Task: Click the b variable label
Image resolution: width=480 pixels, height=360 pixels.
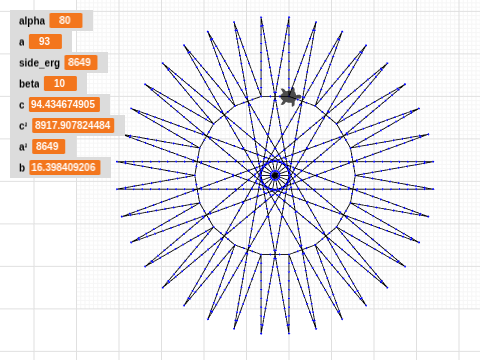Action: point(22,168)
